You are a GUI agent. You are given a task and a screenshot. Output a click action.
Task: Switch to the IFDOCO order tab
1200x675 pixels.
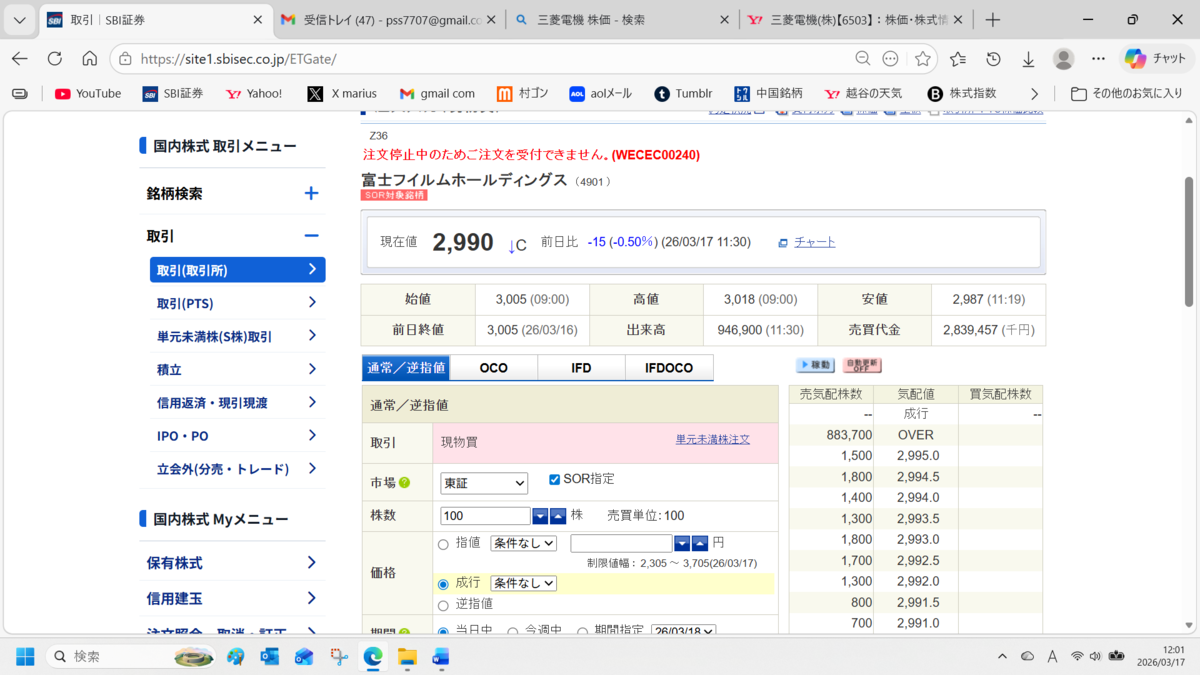(669, 368)
